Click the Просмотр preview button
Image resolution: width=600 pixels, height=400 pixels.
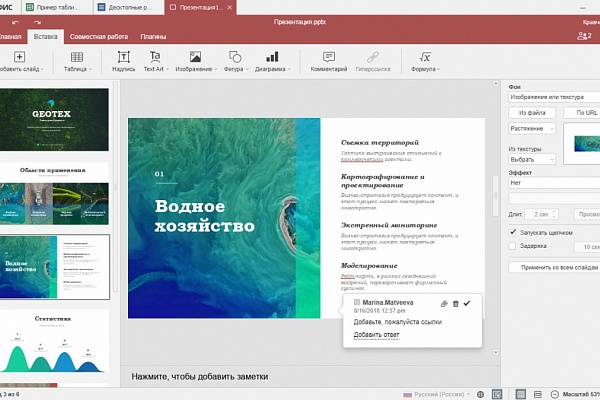587,214
